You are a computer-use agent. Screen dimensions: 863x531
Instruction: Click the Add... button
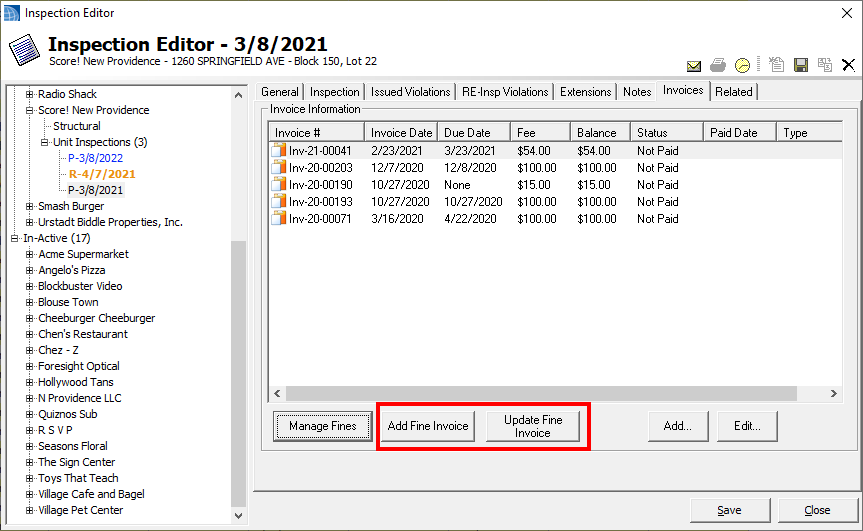678,426
